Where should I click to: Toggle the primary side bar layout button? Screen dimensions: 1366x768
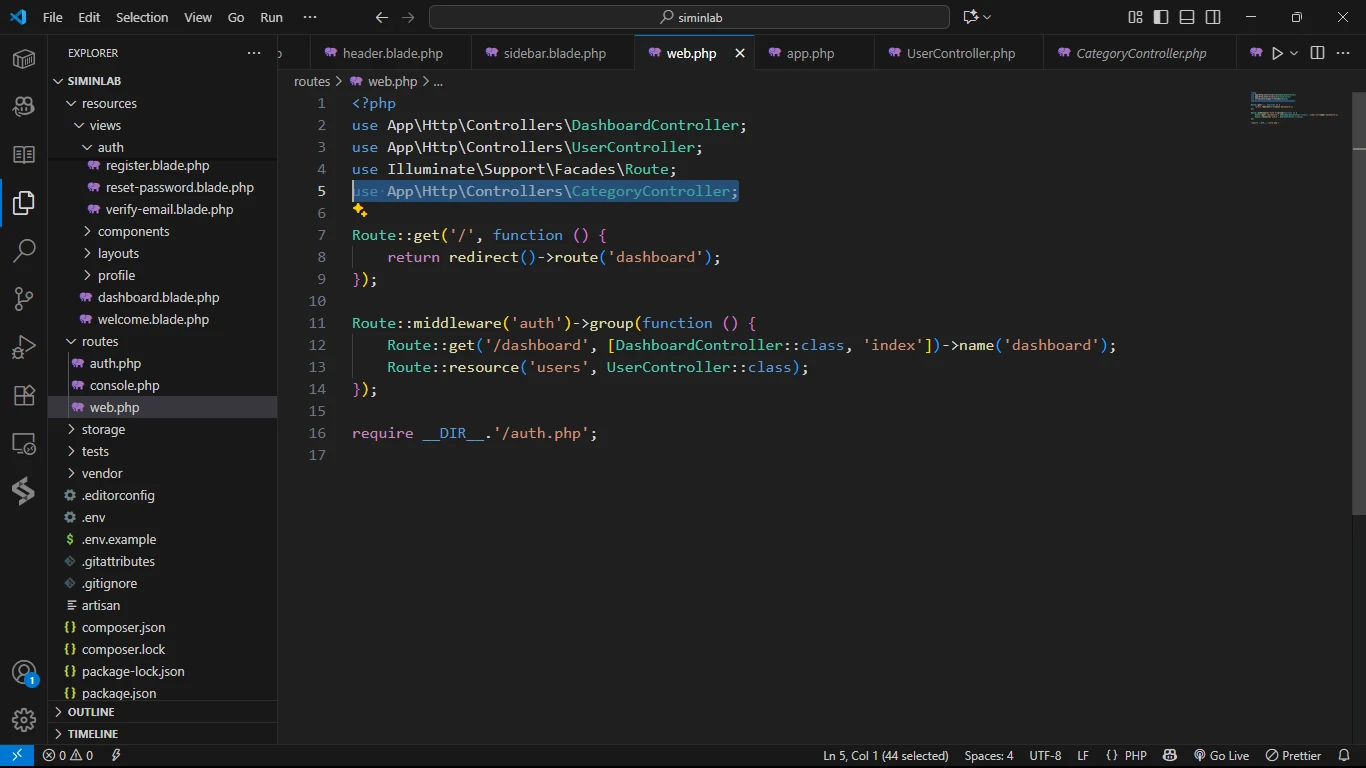point(1161,17)
